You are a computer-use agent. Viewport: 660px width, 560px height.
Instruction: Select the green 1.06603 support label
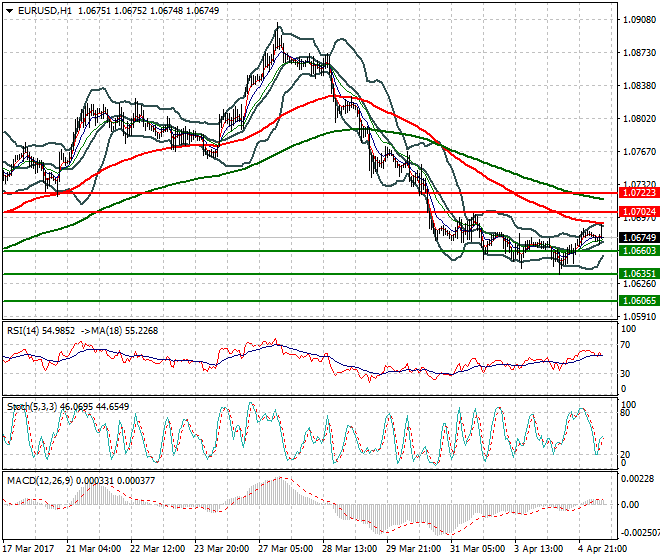(639, 251)
